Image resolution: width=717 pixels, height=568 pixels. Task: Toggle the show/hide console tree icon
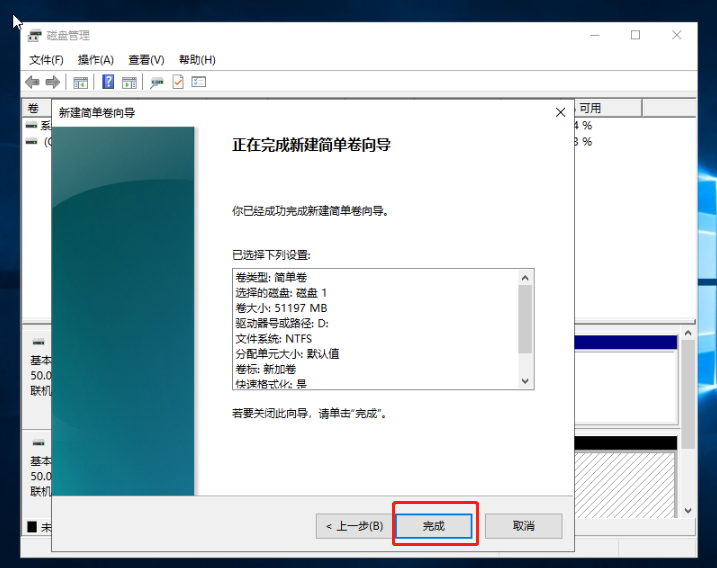(x=80, y=82)
